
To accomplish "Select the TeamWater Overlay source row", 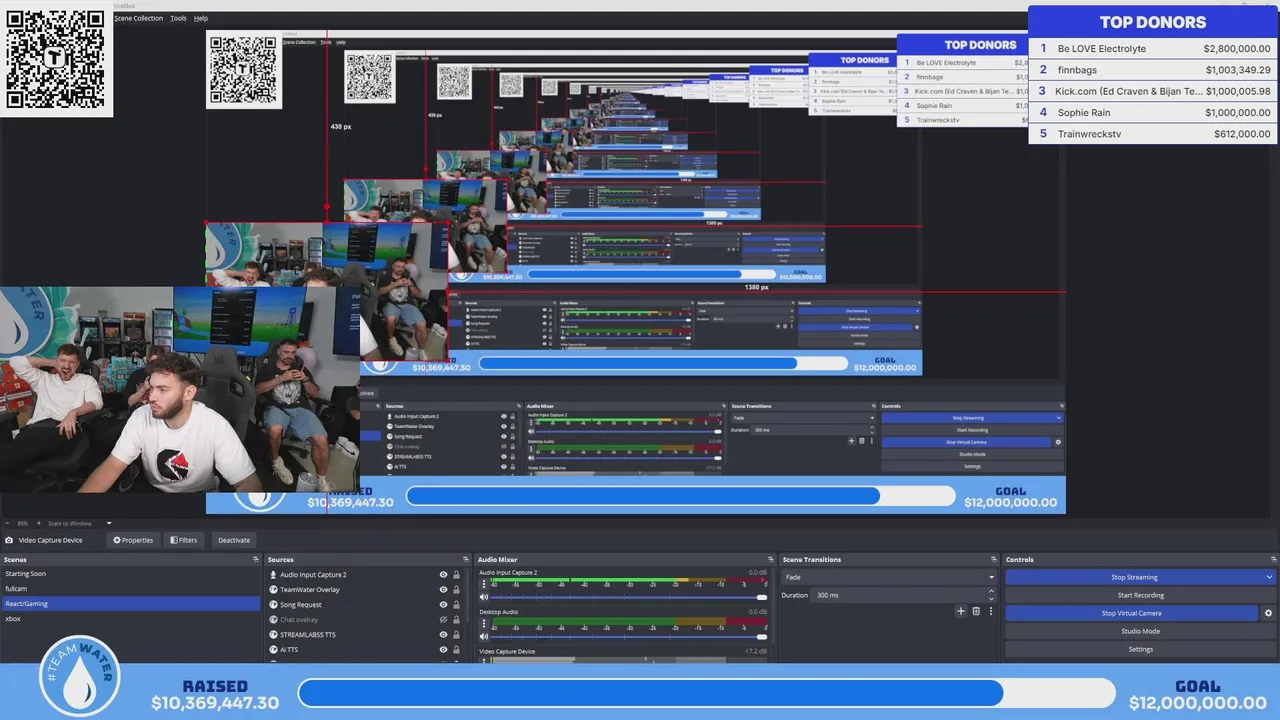I will click(x=366, y=590).
